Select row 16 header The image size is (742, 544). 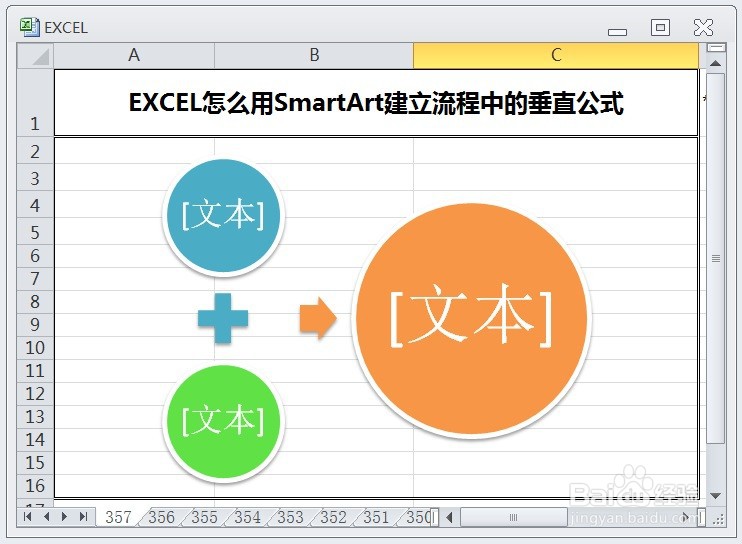[35, 486]
